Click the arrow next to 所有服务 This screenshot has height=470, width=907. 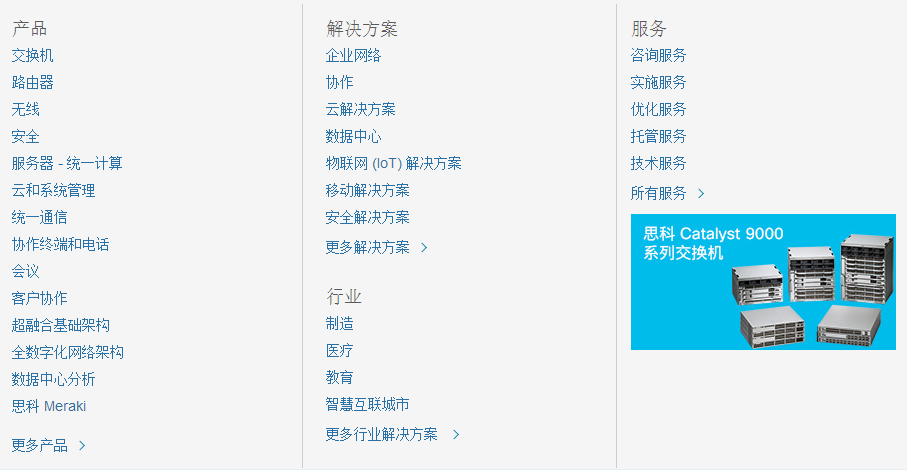pos(701,193)
